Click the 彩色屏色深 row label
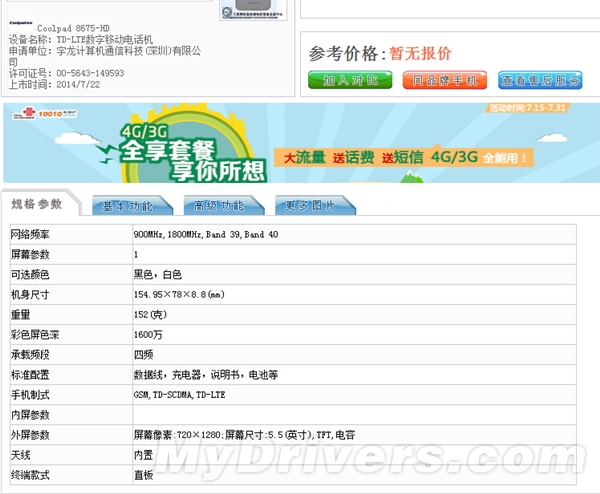 (35, 335)
